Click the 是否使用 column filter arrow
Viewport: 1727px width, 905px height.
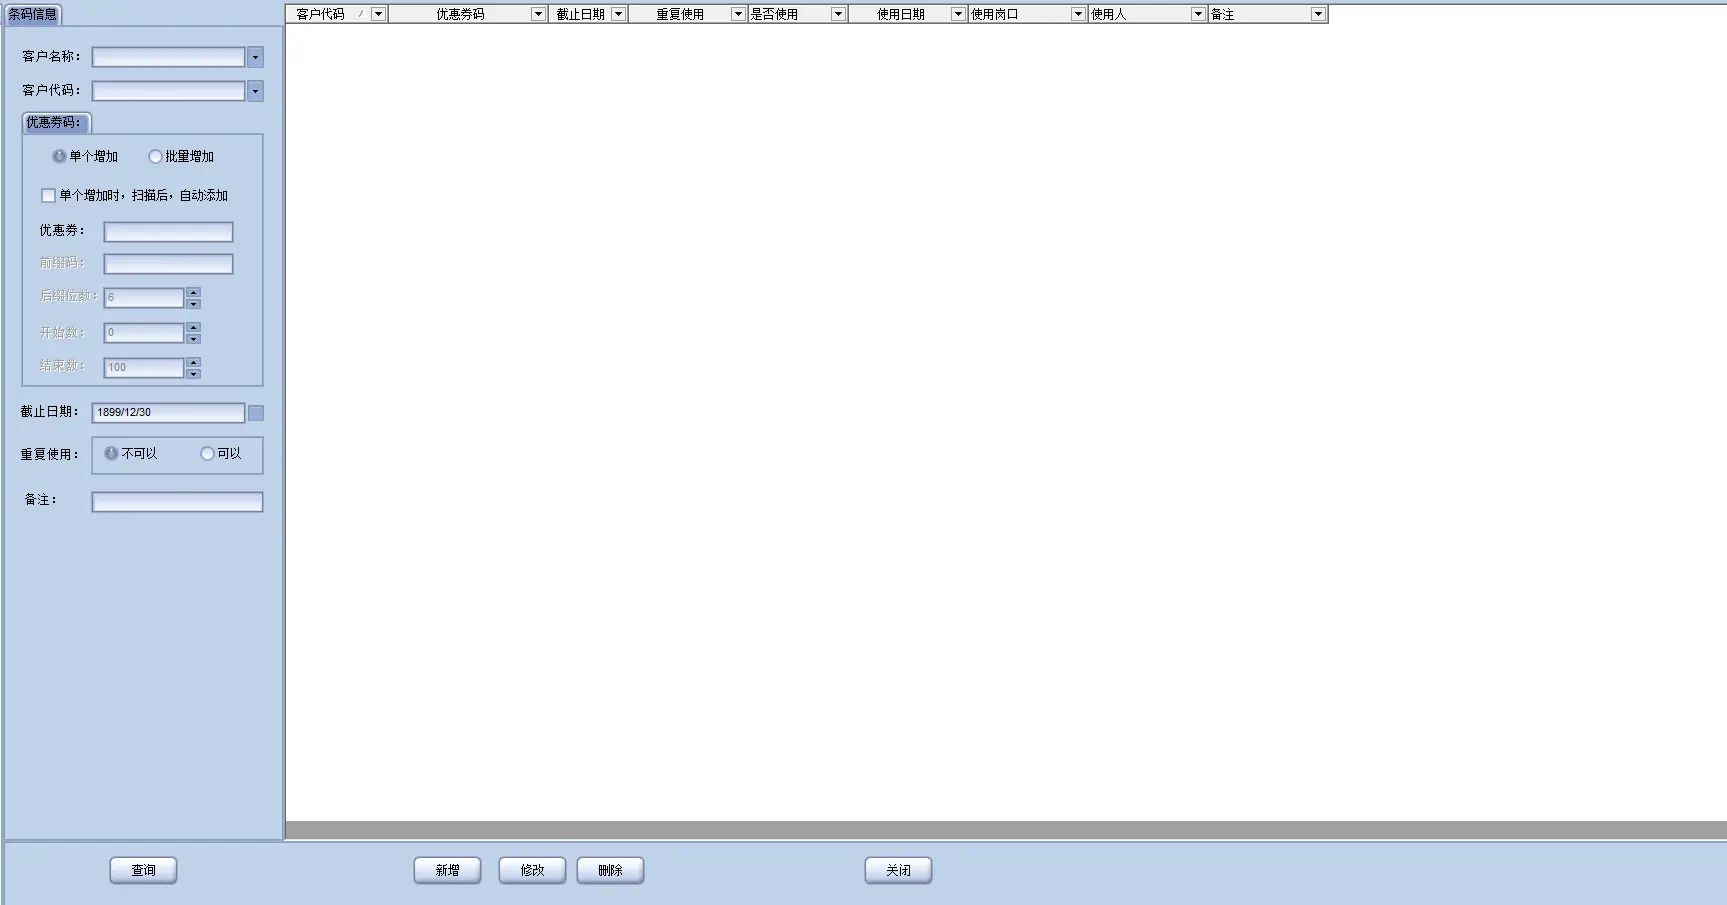pos(838,14)
